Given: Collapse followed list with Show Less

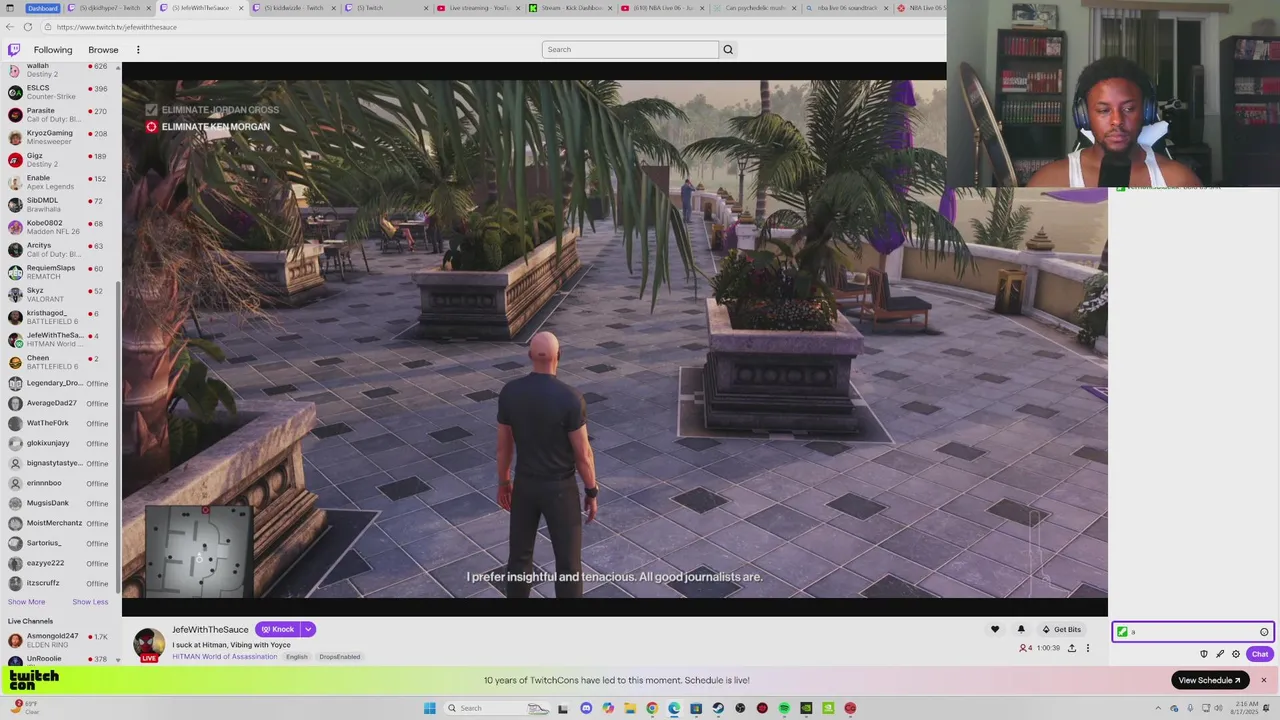Looking at the screenshot, I should (90, 602).
